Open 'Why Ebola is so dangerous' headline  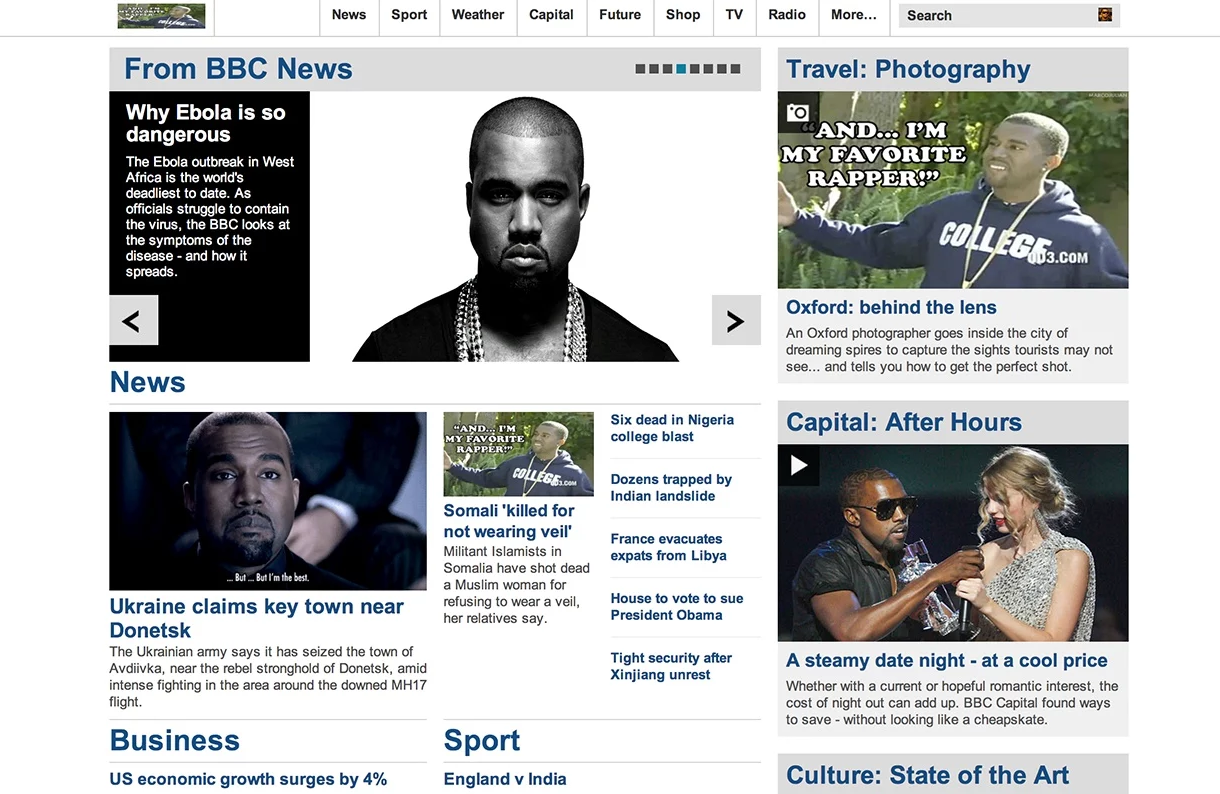click(206, 124)
